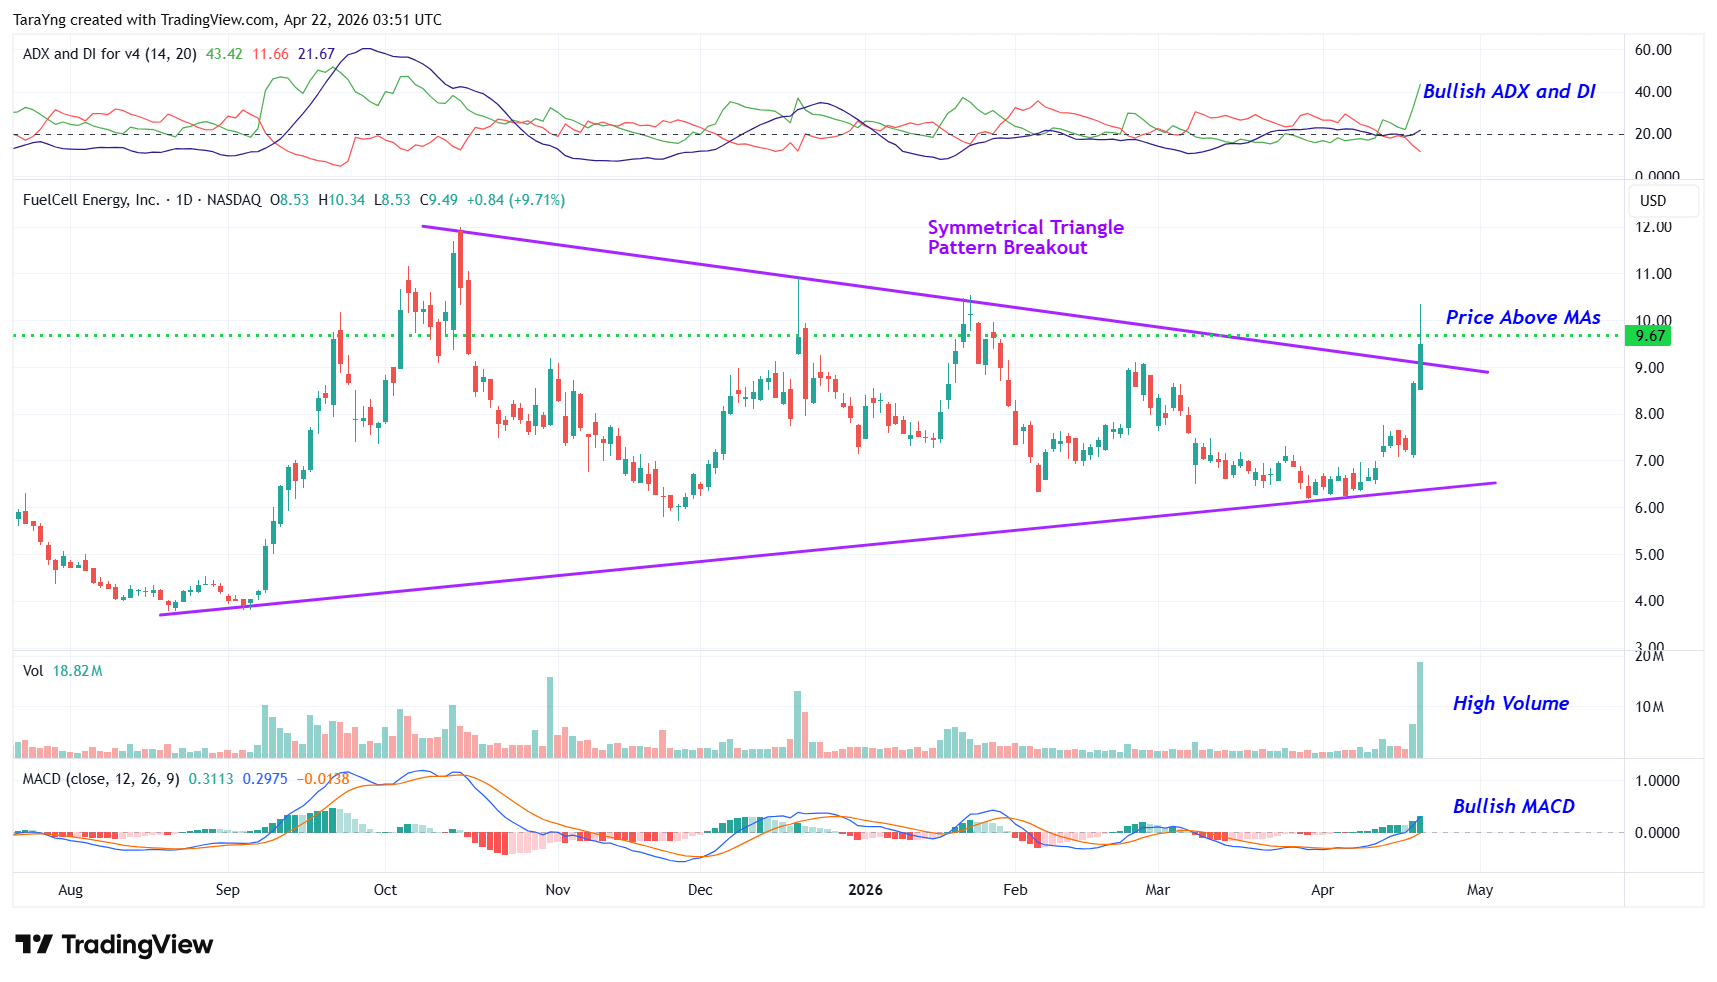The width and height of the screenshot is (1717, 982).
Task: Click the TradingView logo at bottom left
Action: coord(114,945)
